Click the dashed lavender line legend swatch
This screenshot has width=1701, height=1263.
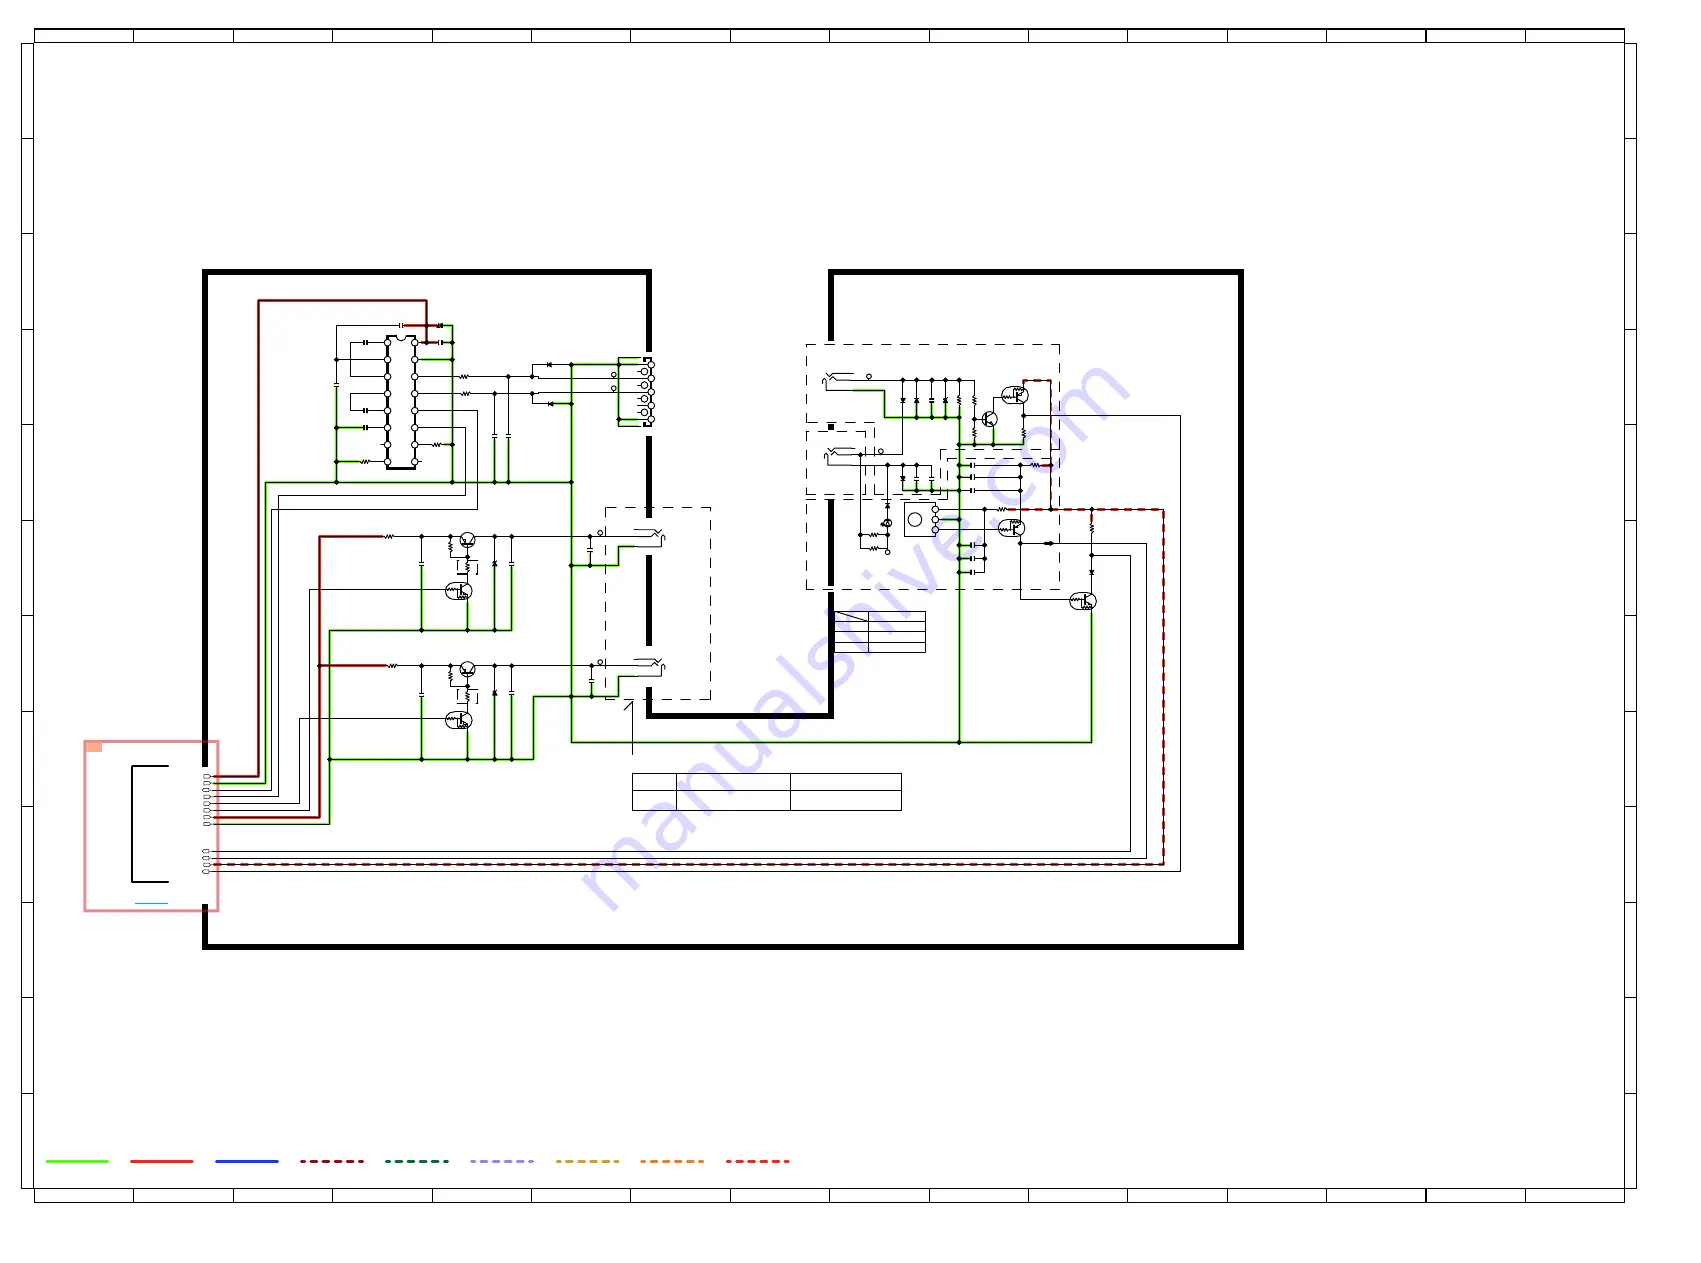(502, 1161)
